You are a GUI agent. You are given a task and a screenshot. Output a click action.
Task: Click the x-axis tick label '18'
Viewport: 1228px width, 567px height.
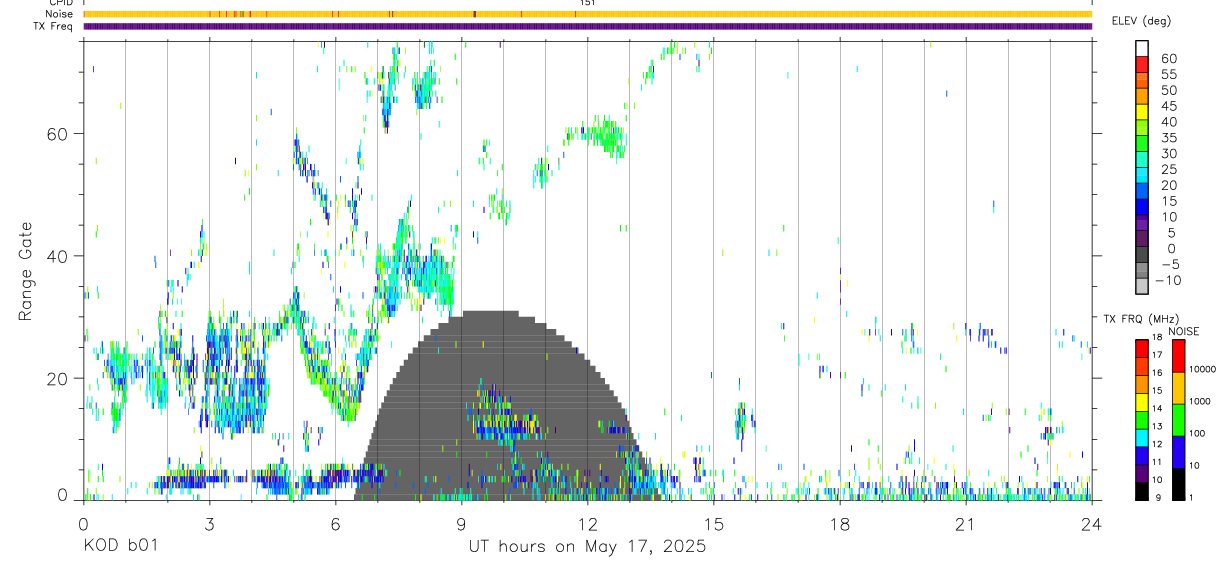(x=839, y=524)
